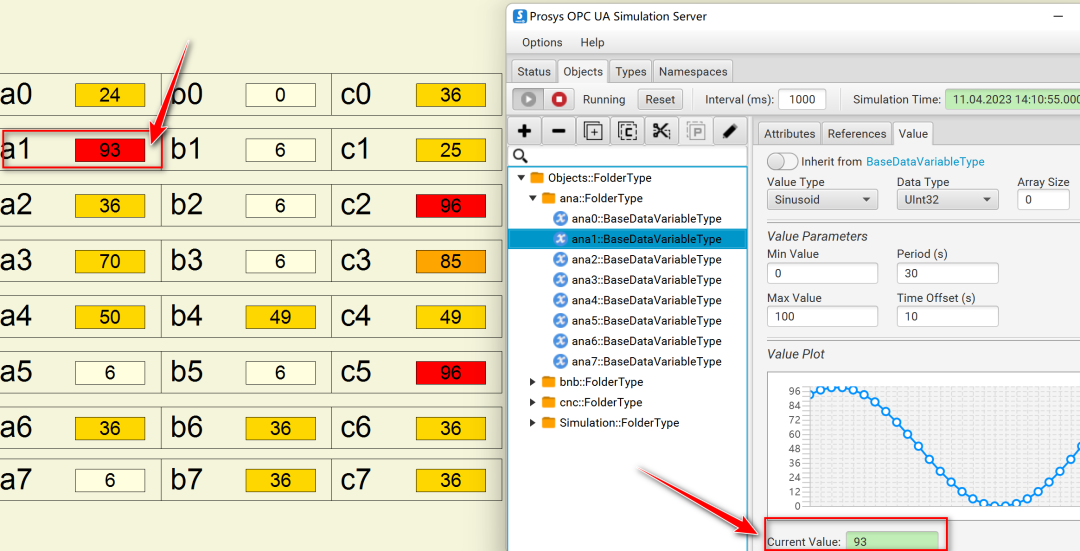Switch to the Namespaces tab
The height and width of the screenshot is (551, 1080).
693,72
